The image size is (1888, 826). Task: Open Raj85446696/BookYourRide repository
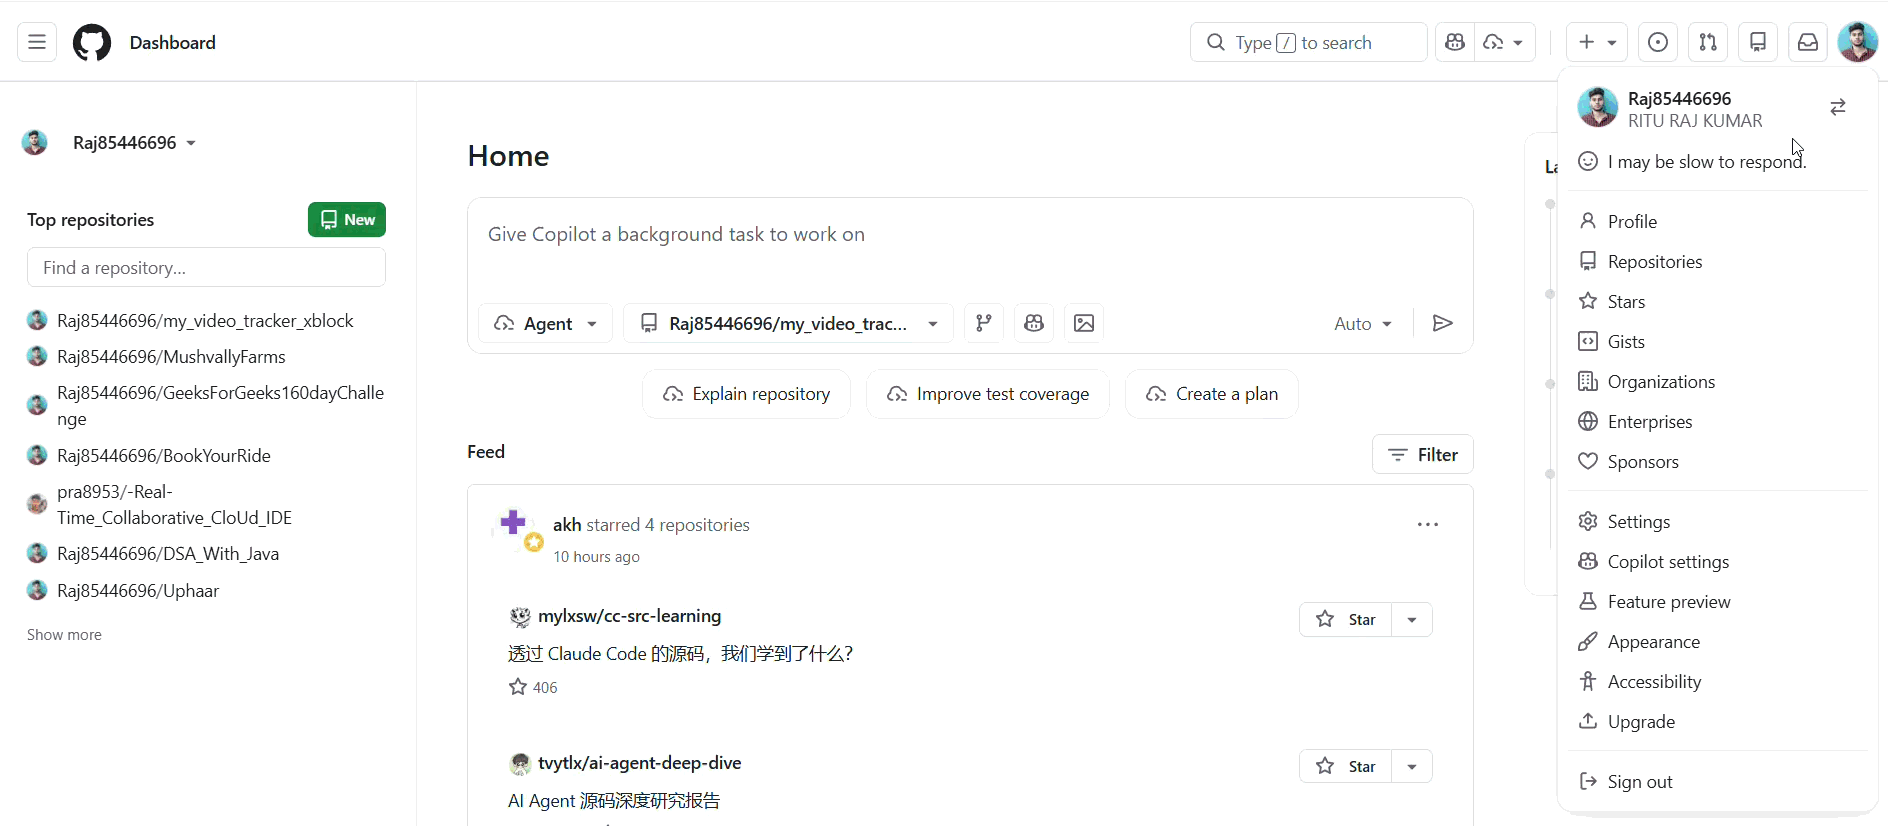tap(164, 455)
